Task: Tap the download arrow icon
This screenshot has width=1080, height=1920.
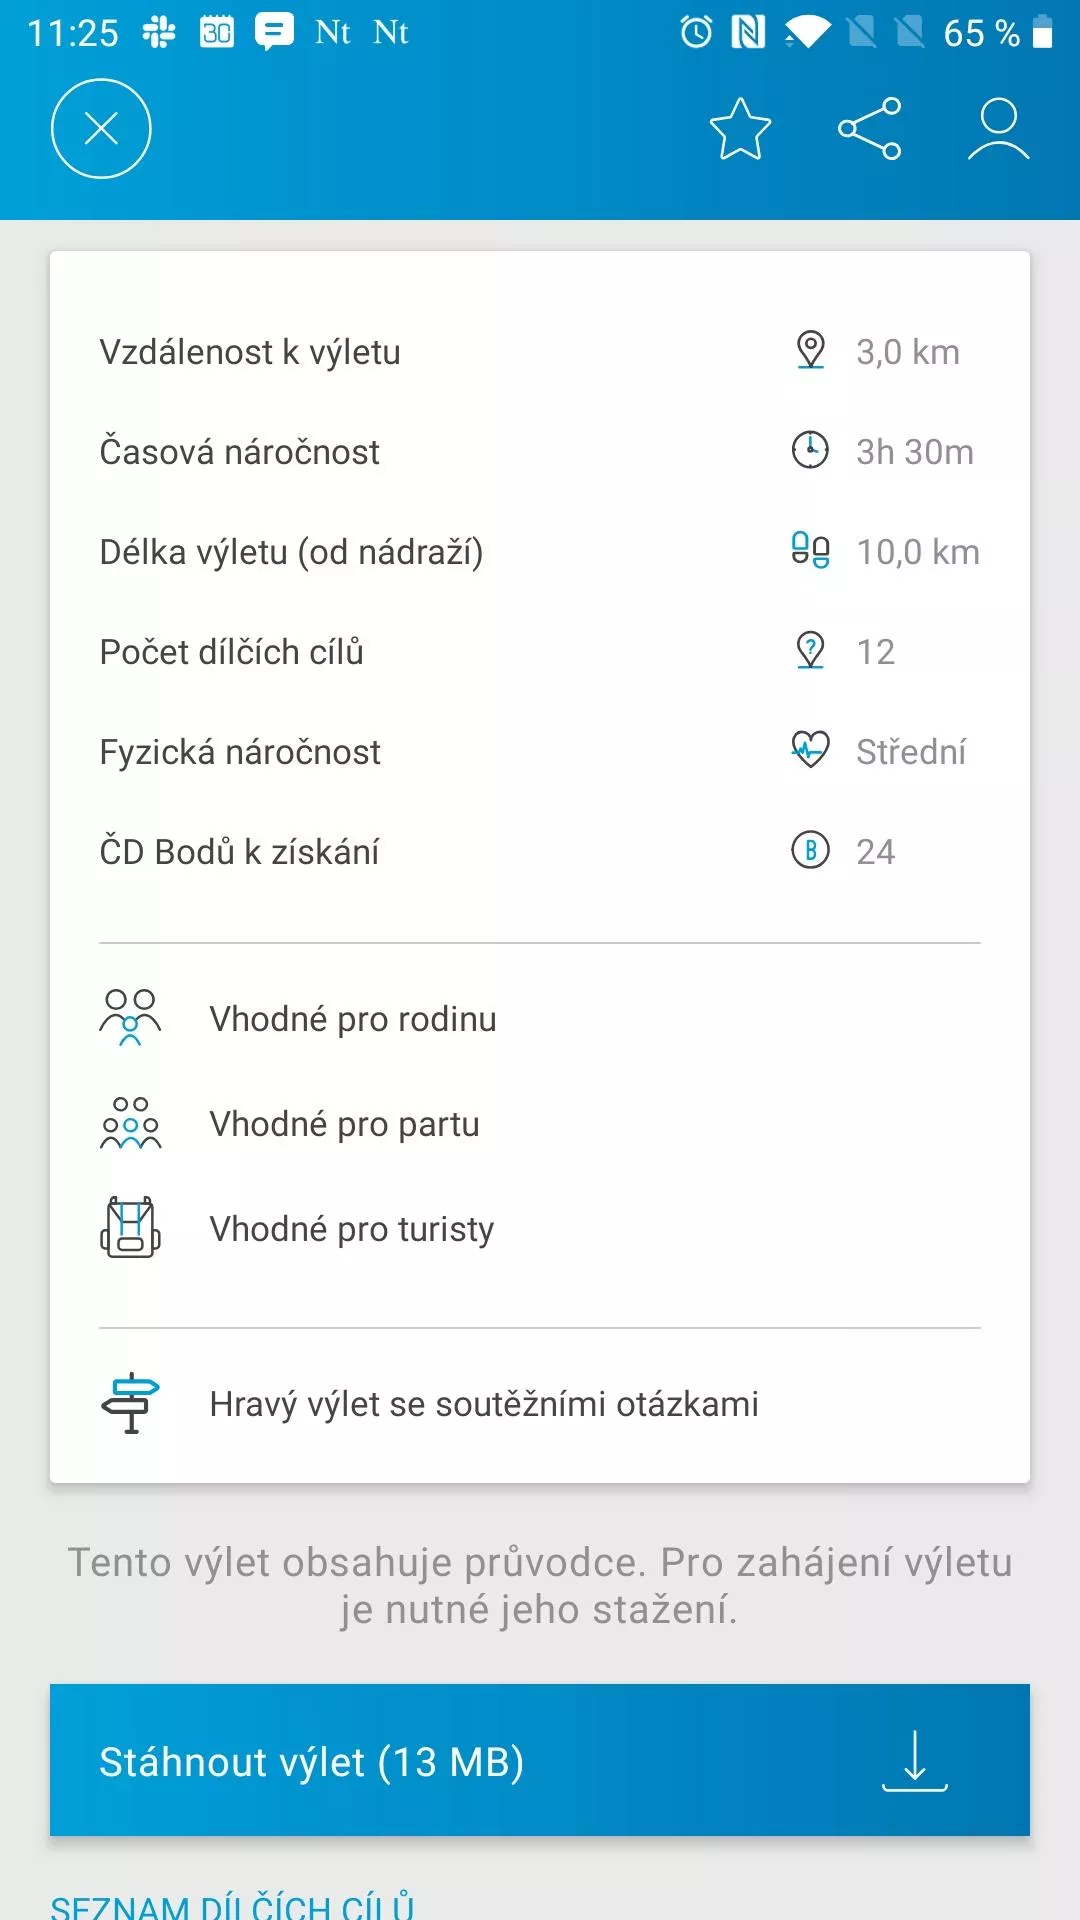Action: coord(915,1760)
